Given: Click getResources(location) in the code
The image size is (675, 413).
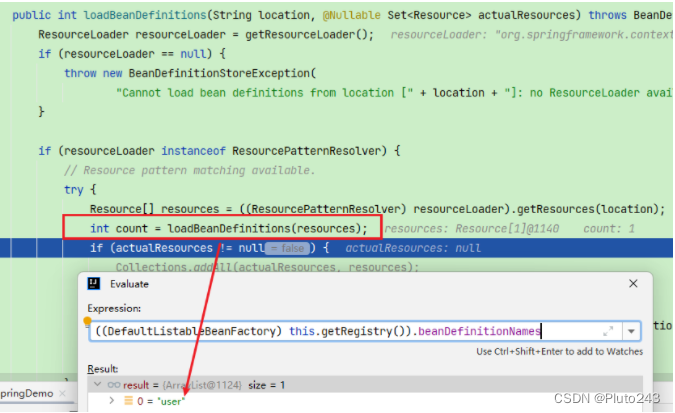Looking at the screenshot, I should [588, 209].
